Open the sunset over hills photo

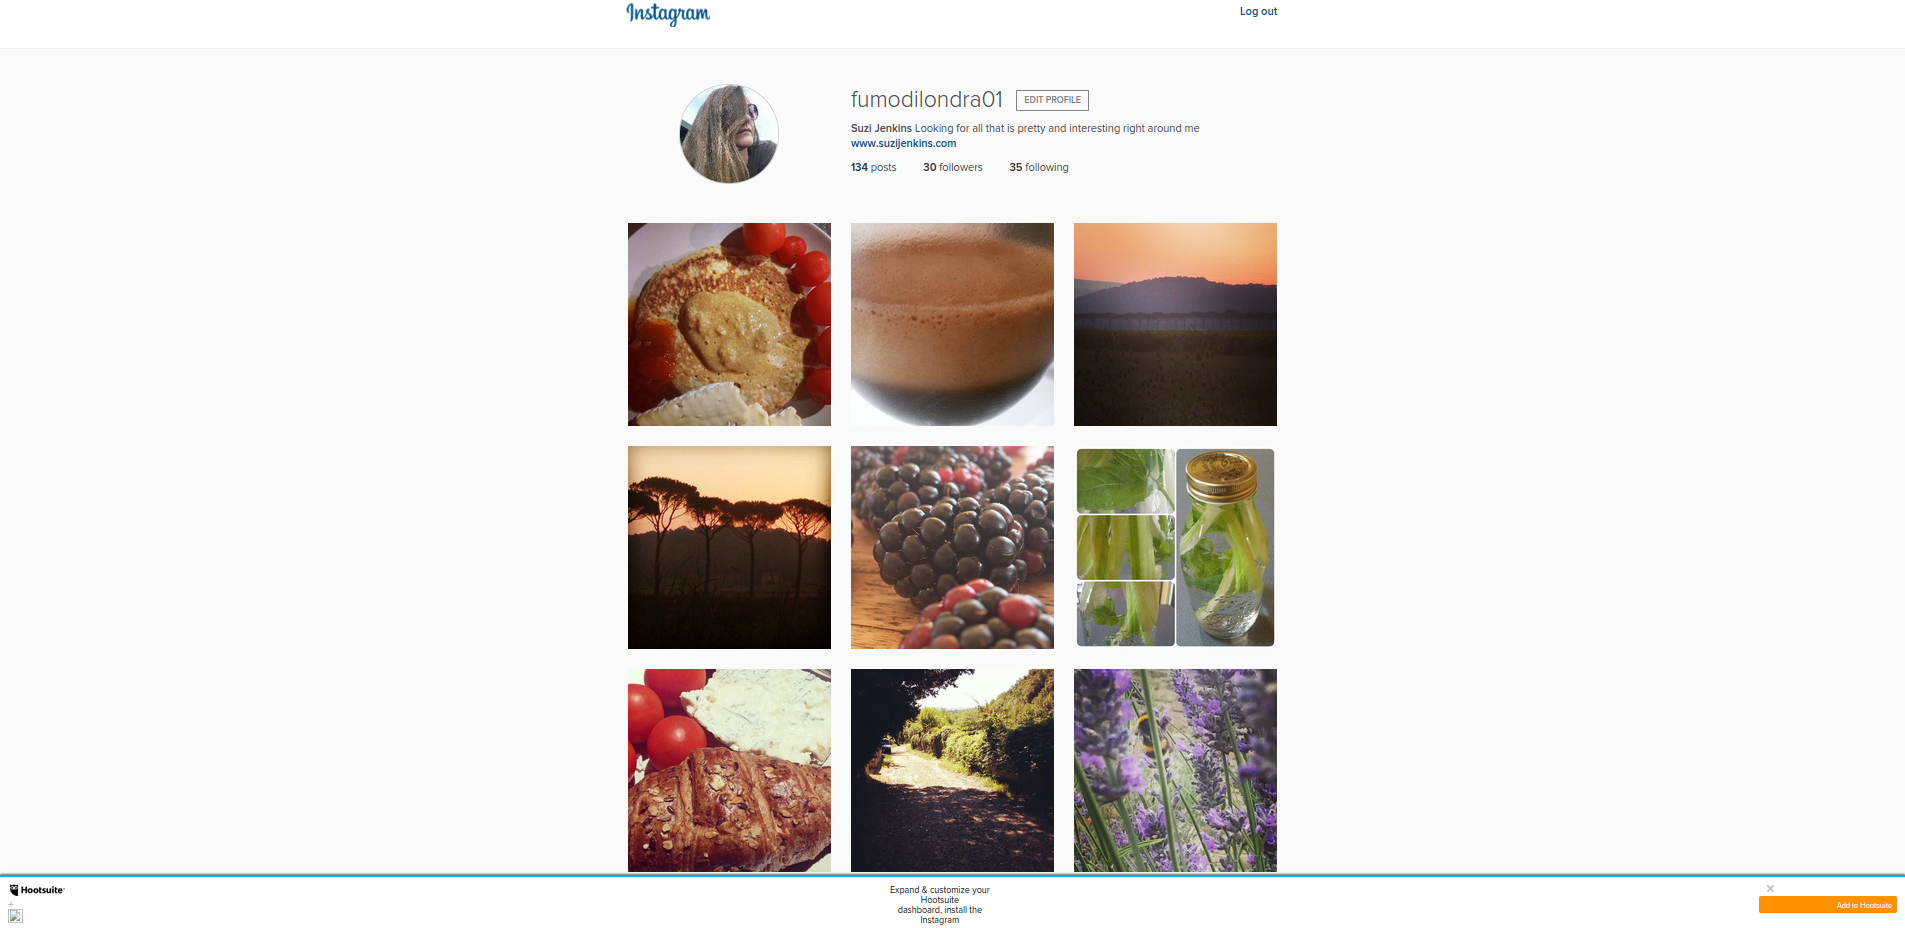[1175, 324]
